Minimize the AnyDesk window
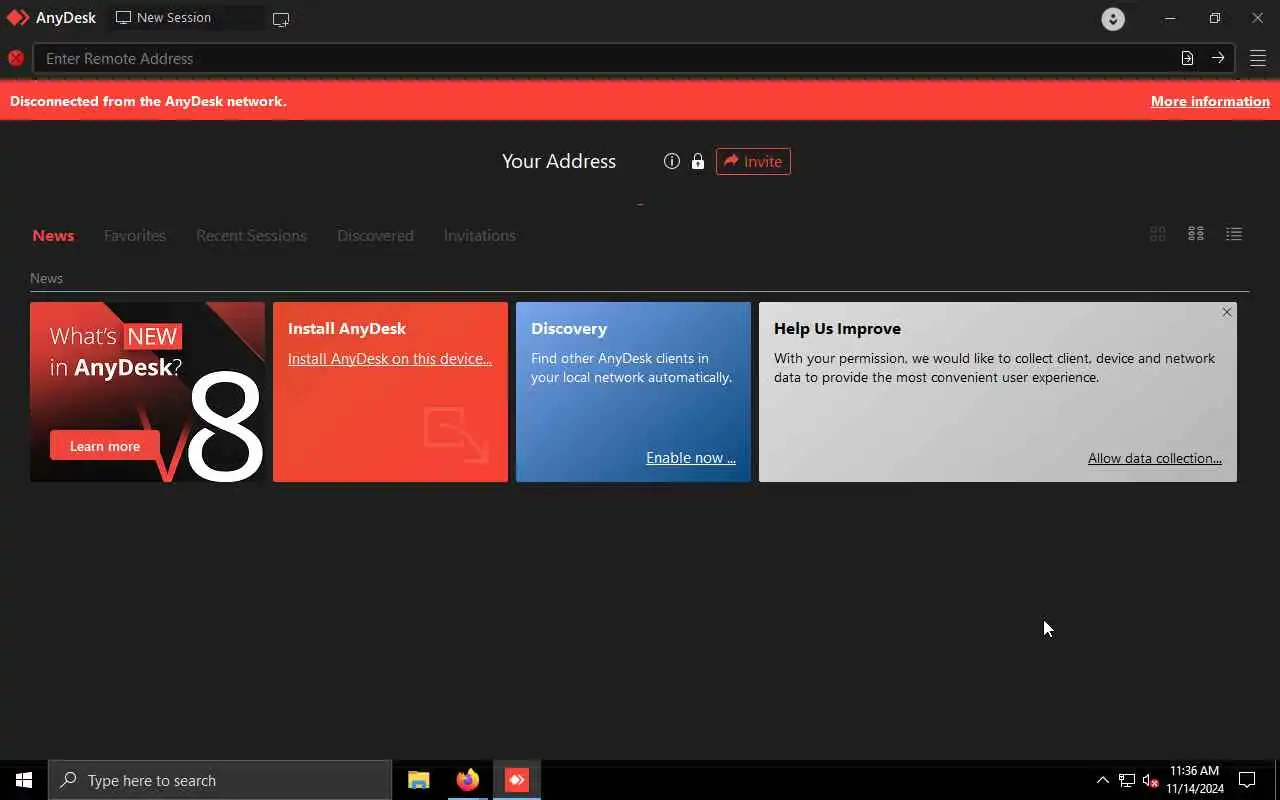 (1170, 18)
